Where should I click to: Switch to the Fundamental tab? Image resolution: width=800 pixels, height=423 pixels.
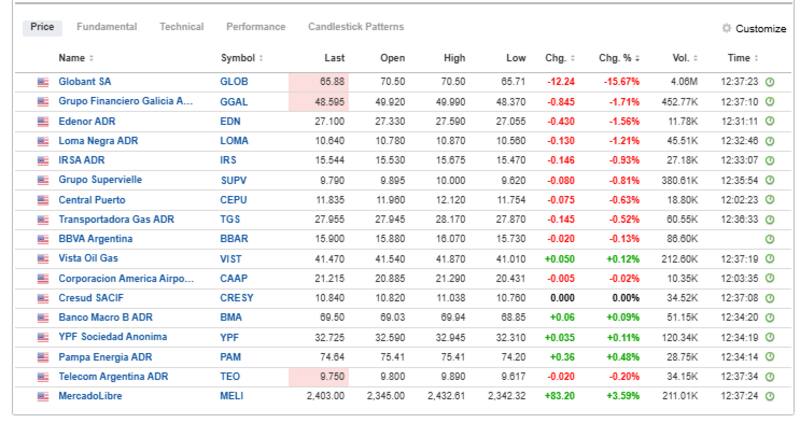point(108,27)
